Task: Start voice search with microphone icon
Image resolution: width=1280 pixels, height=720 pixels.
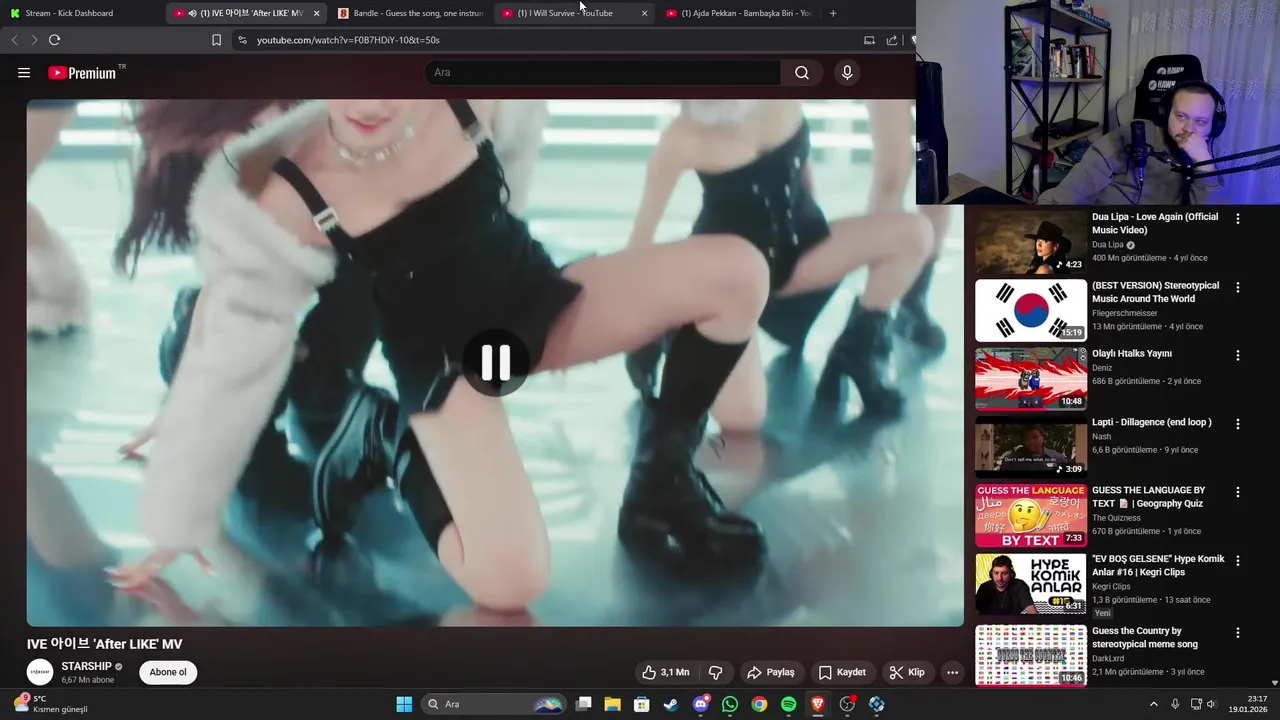Action: 847,73
